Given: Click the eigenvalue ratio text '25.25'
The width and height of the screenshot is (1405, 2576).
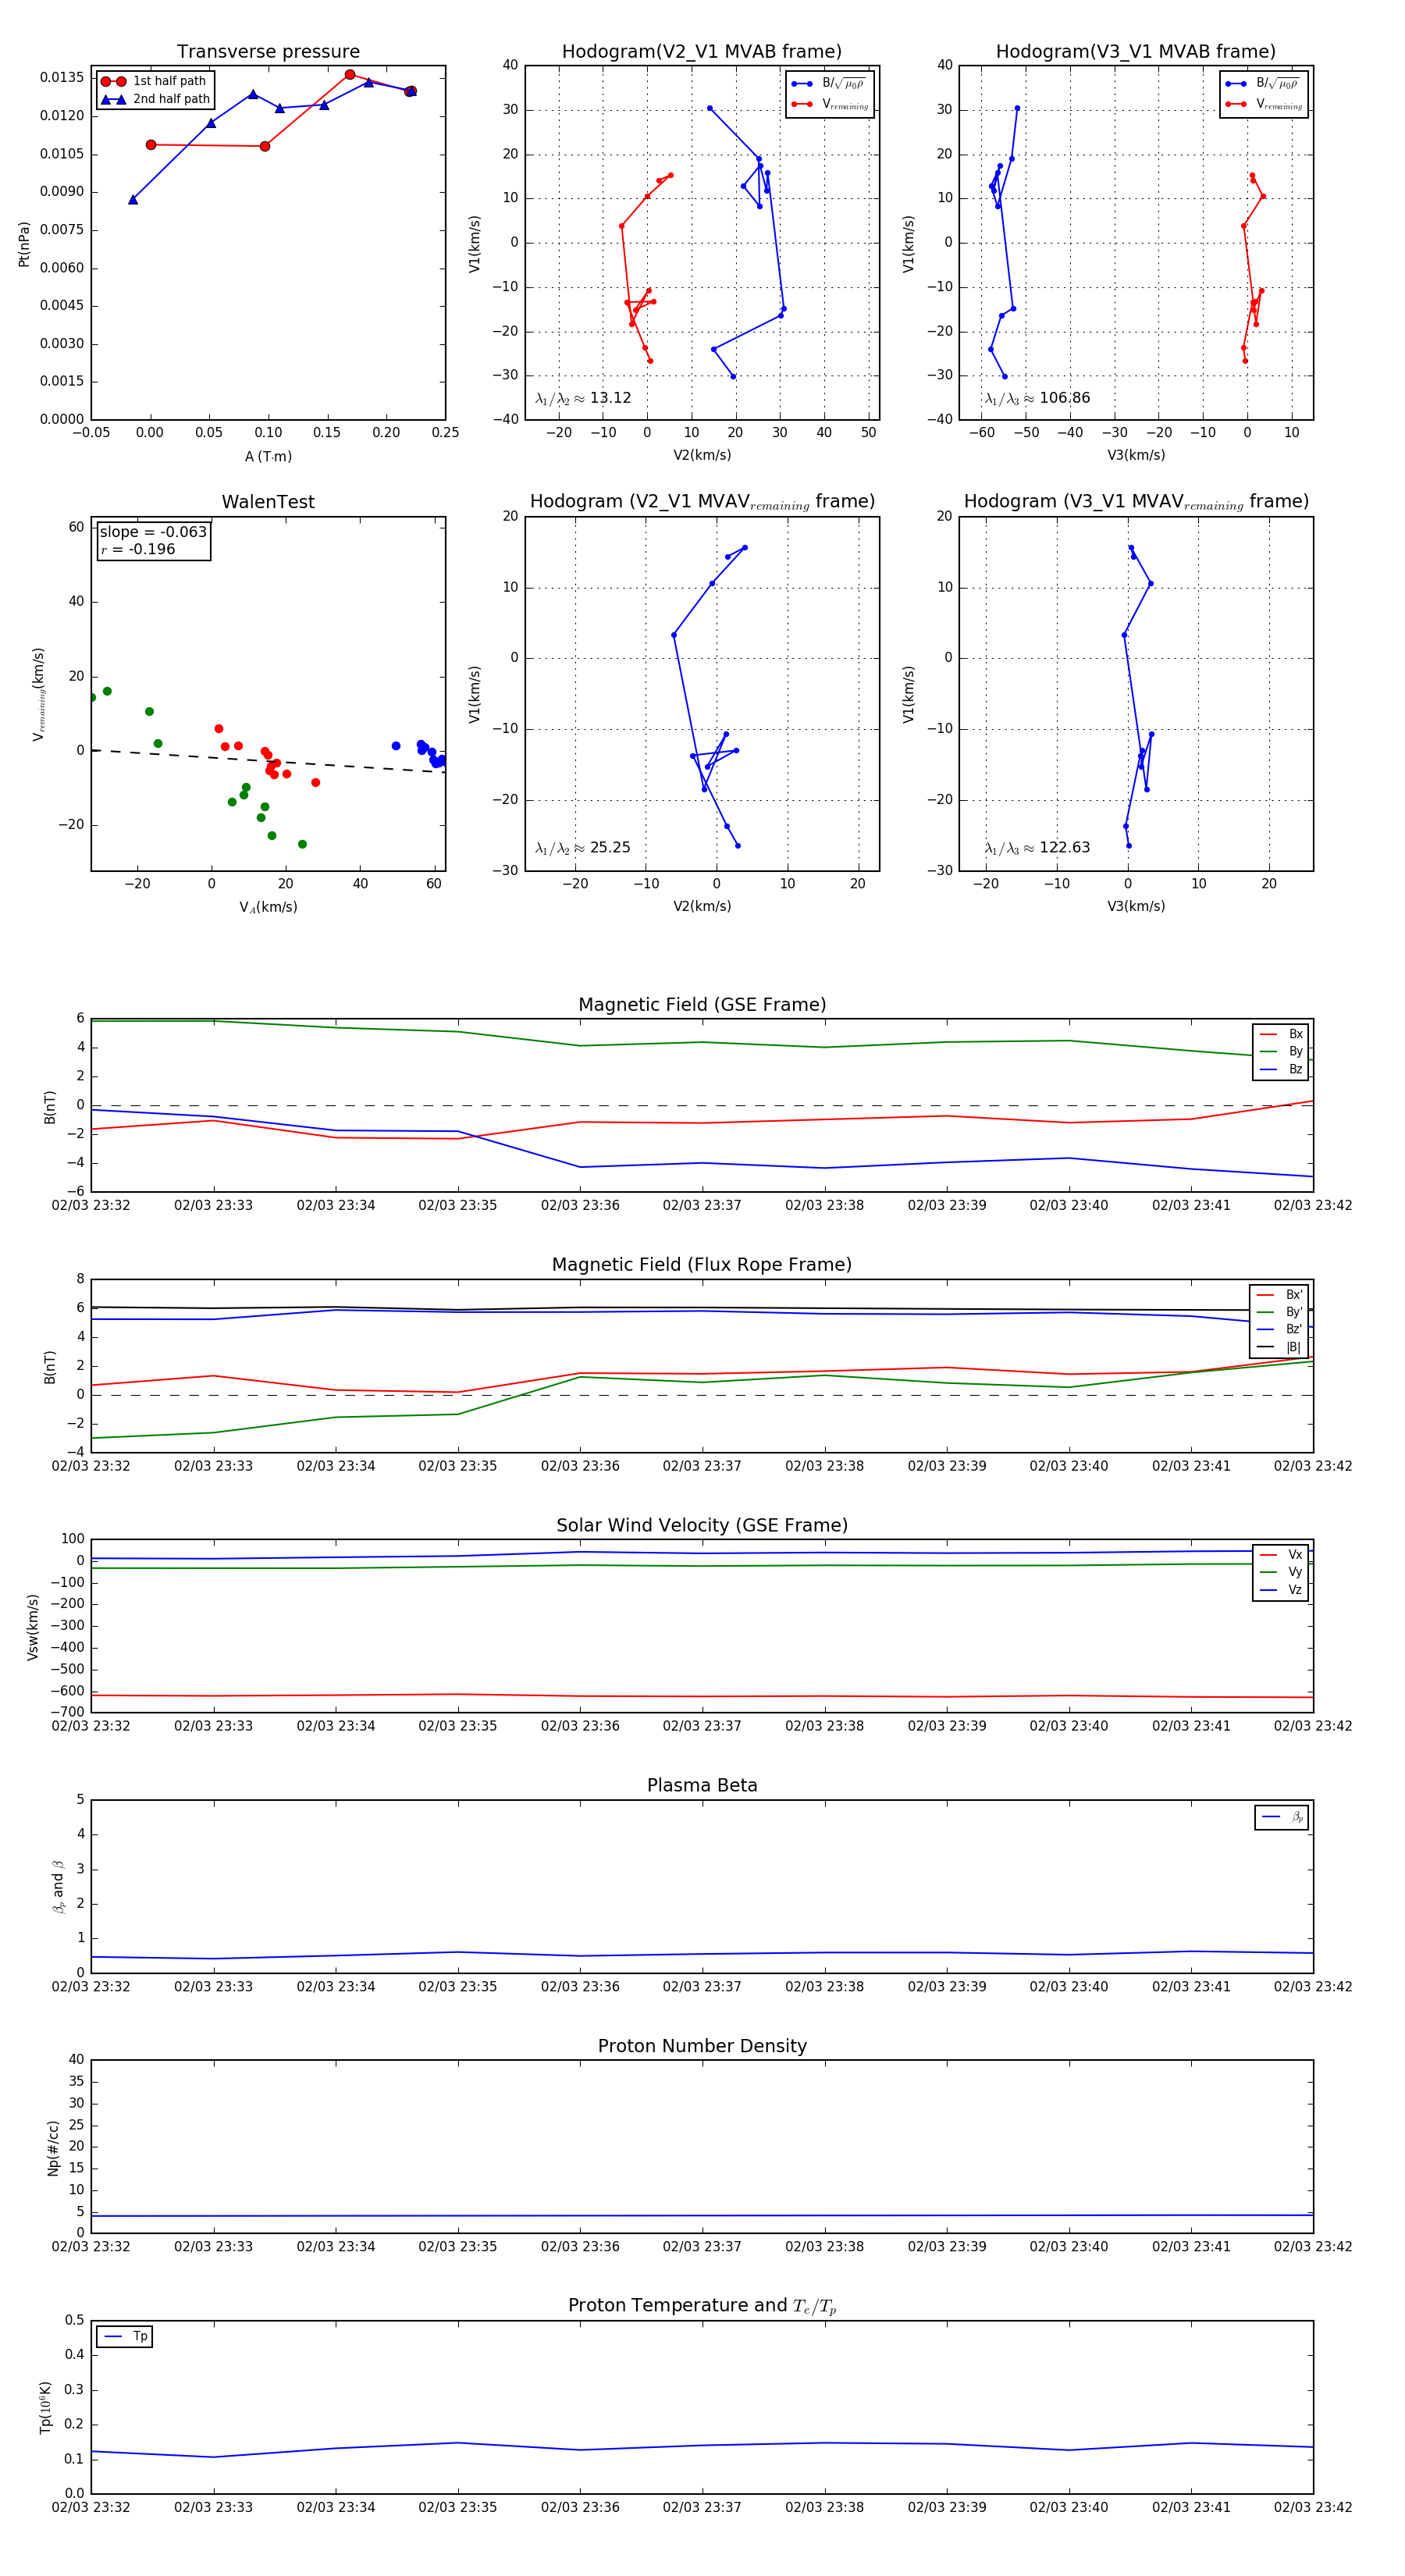Looking at the screenshot, I should click(x=610, y=848).
